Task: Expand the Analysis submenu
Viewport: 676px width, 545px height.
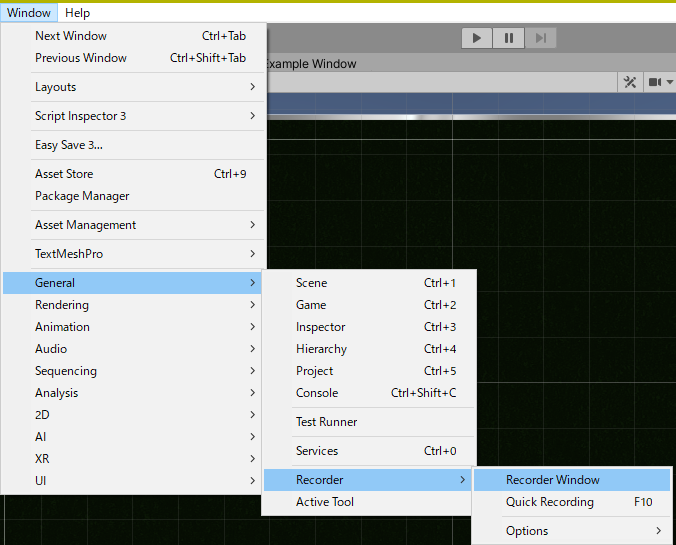Action: pyautogui.click(x=132, y=393)
